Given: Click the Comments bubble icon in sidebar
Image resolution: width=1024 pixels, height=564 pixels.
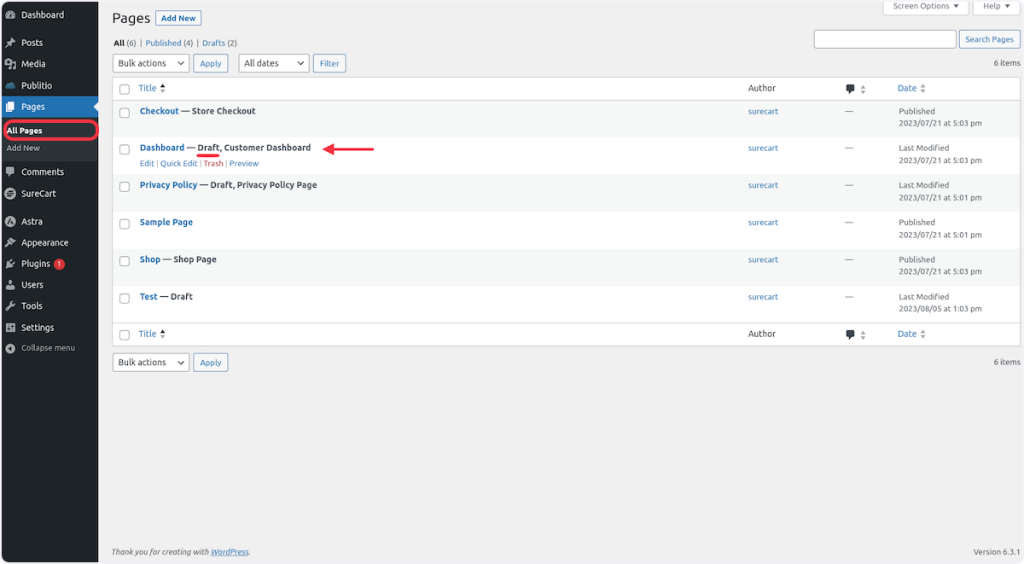Looking at the screenshot, I should 10,172.
